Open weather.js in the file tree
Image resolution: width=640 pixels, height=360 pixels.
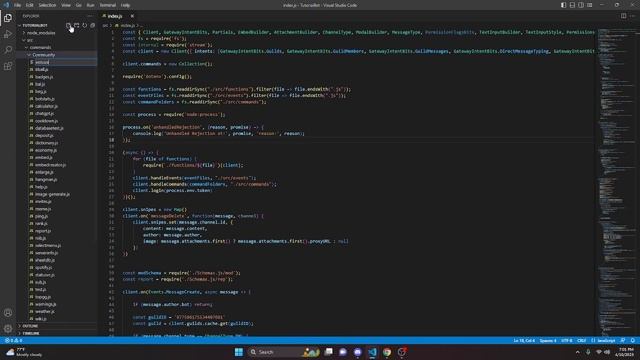[44, 311]
